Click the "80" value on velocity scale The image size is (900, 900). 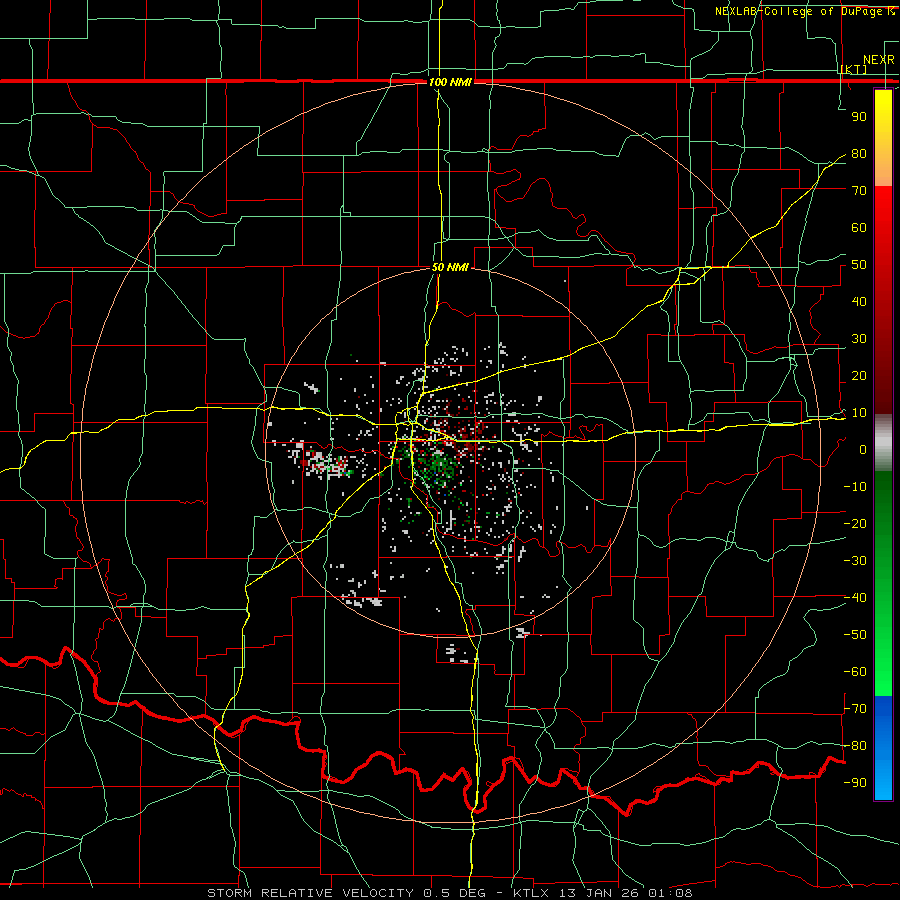[x=859, y=154]
